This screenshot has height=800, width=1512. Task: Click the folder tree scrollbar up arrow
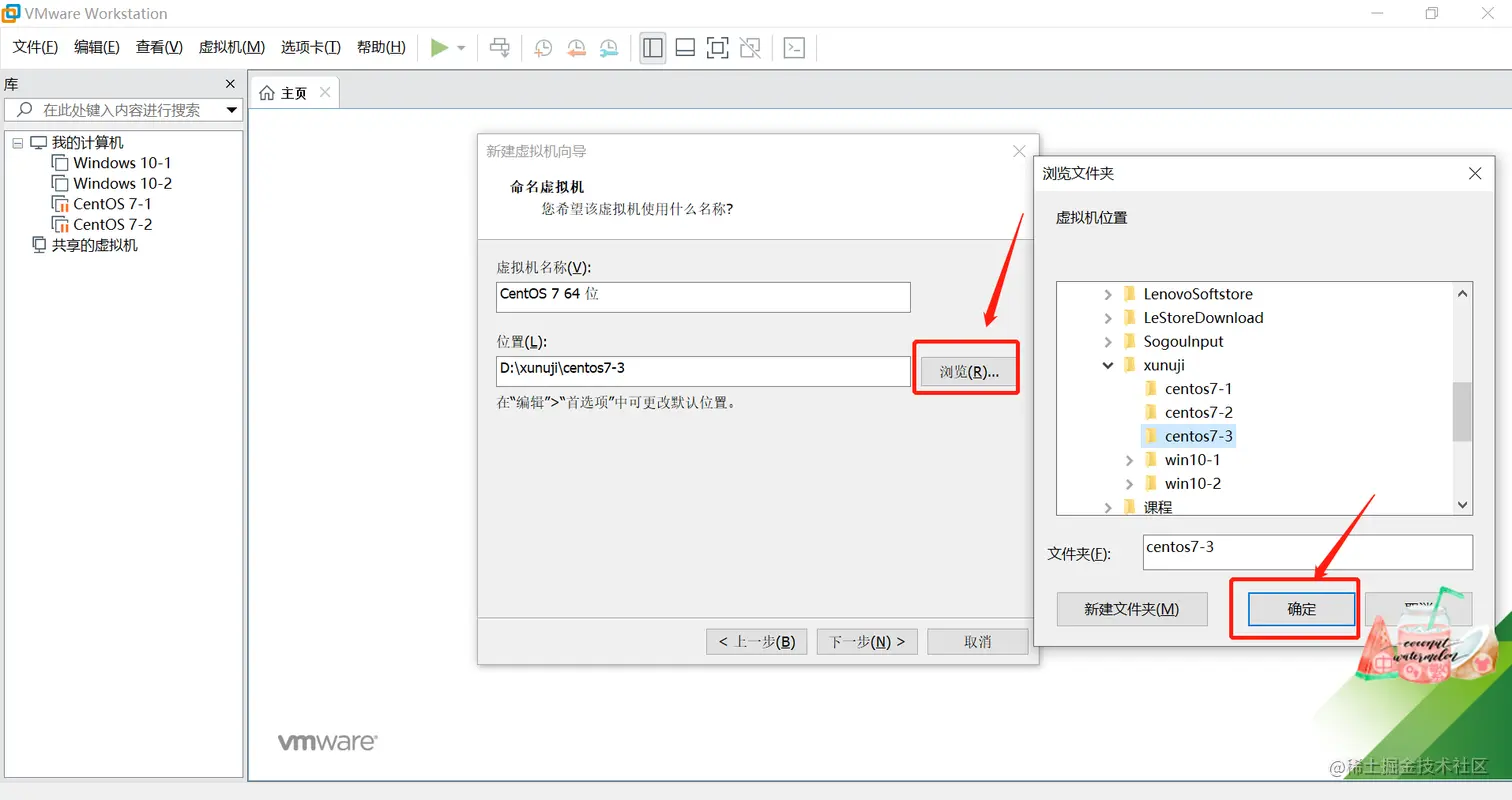(1463, 294)
